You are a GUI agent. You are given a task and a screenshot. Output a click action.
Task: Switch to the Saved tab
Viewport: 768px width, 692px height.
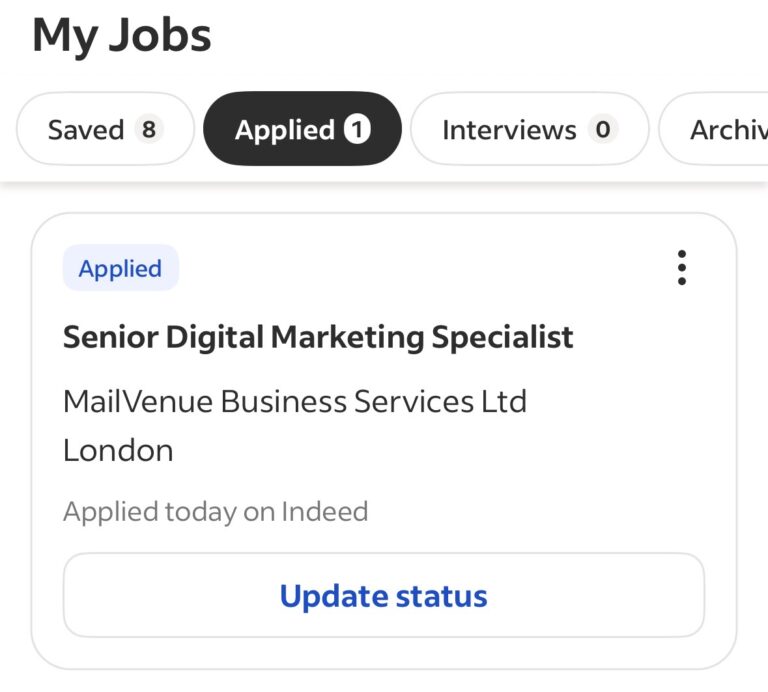point(104,130)
